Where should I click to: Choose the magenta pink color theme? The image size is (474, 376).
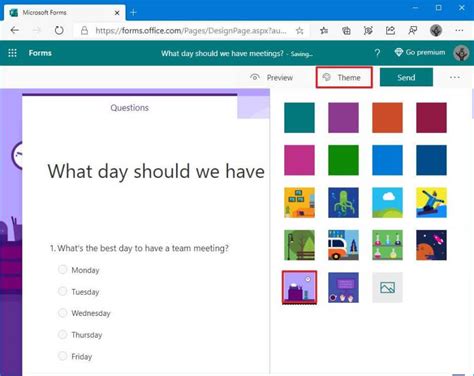(x=299, y=160)
